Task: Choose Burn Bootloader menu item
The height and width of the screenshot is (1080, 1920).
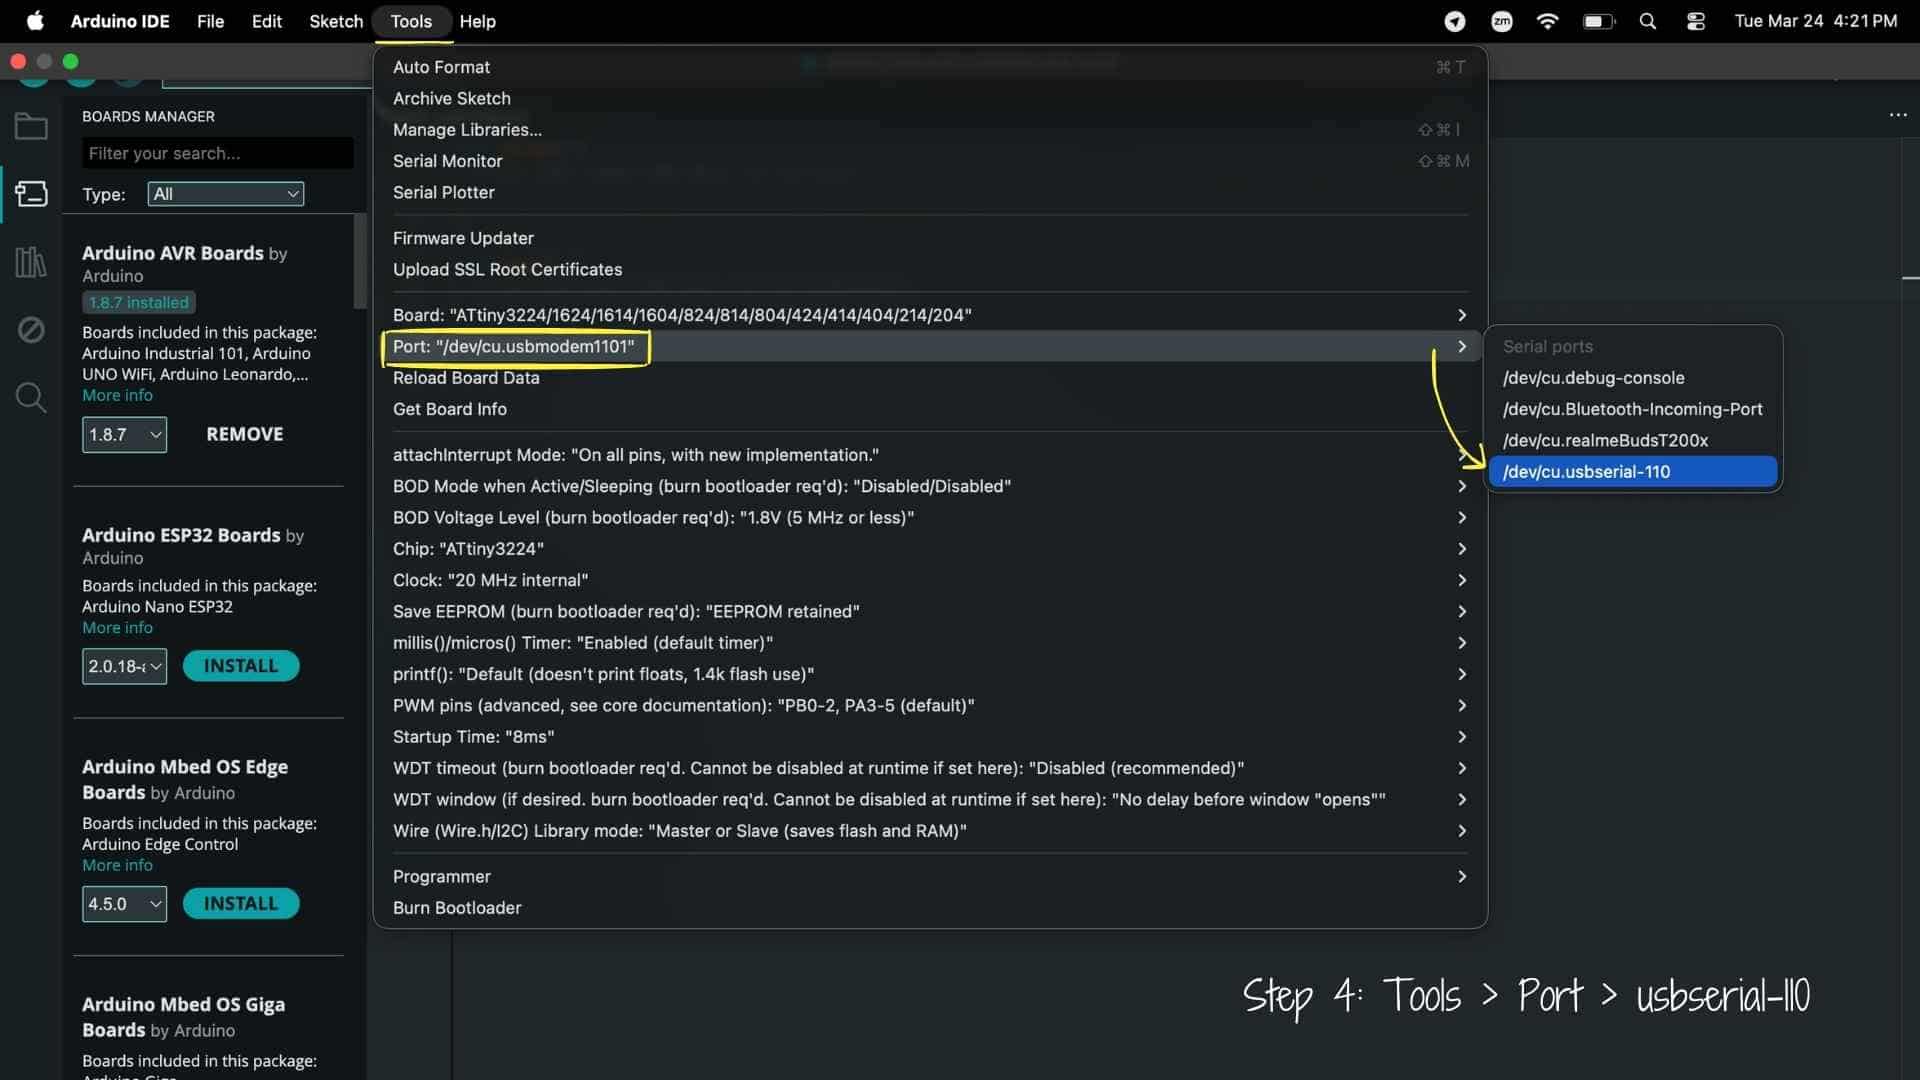Action: click(457, 908)
